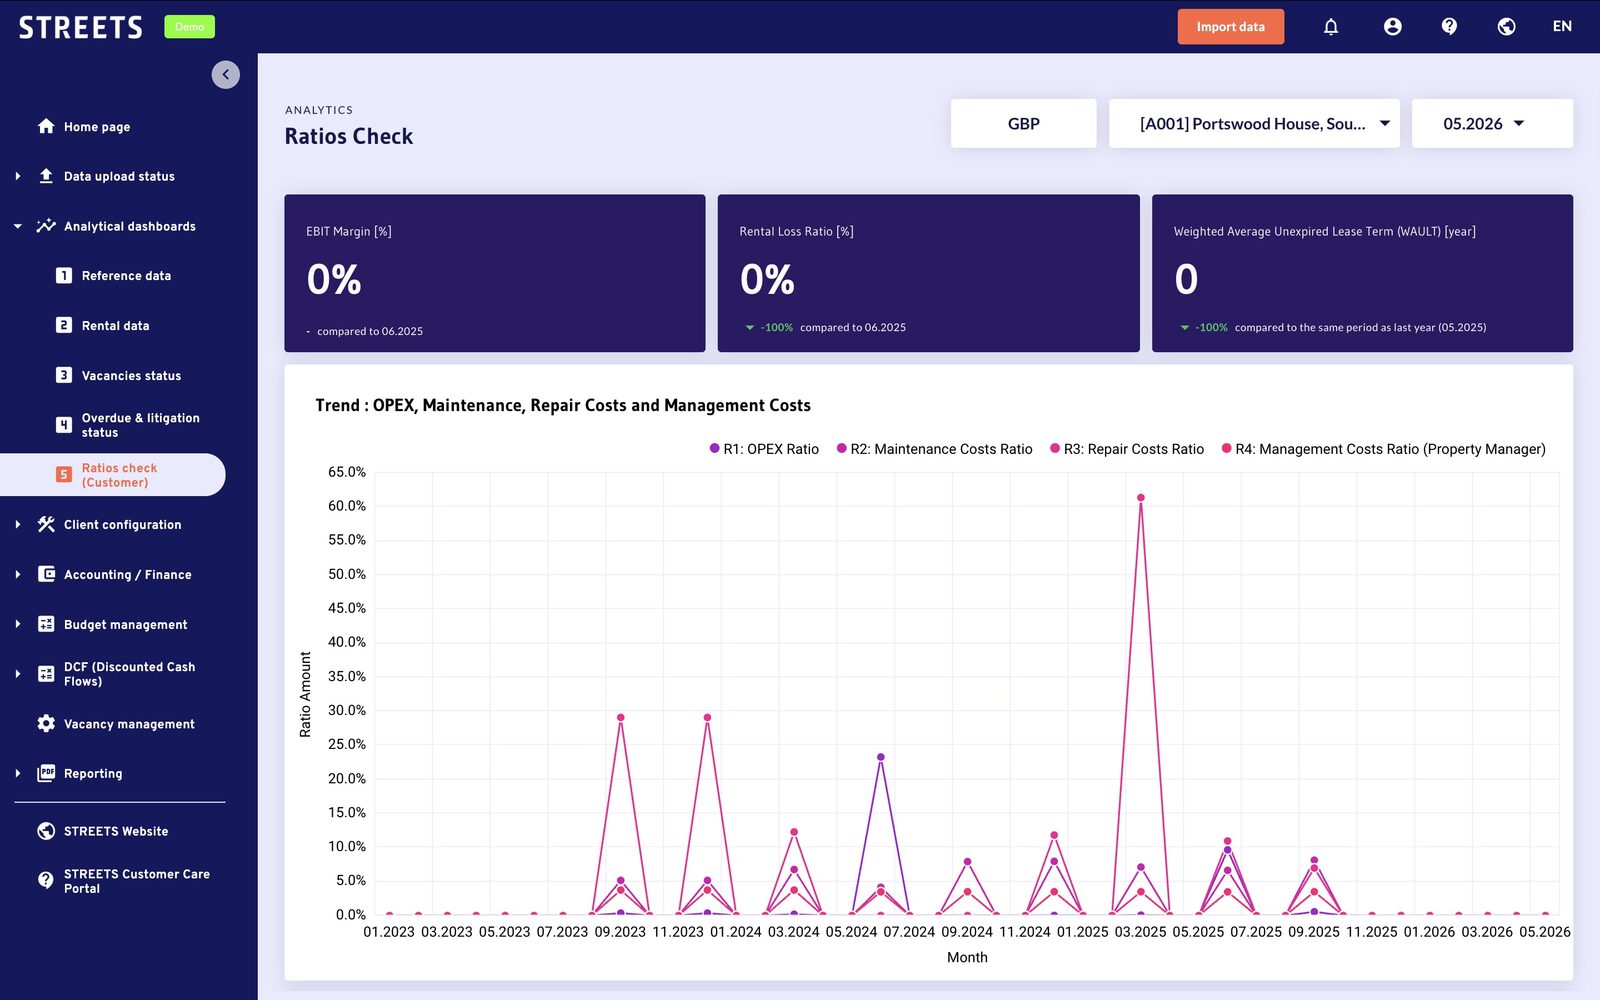Click the EBIT Margin [%] card
The width and height of the screenshot is (1600, 1000).
click(x=495, y=273)
